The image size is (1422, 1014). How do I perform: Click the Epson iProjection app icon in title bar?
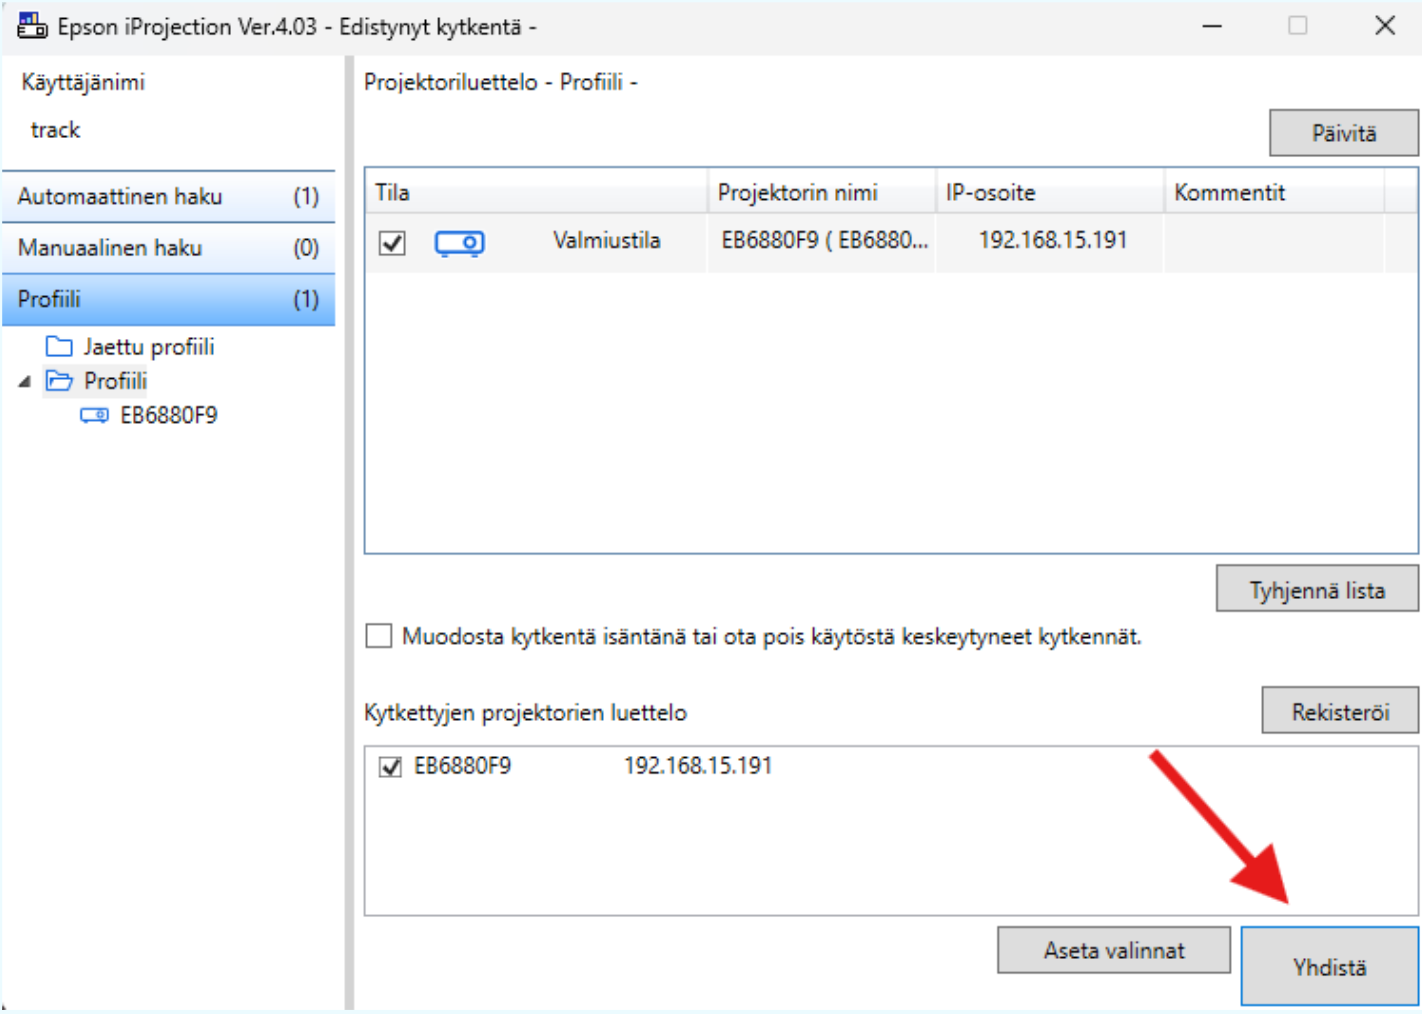coord(32,26)
